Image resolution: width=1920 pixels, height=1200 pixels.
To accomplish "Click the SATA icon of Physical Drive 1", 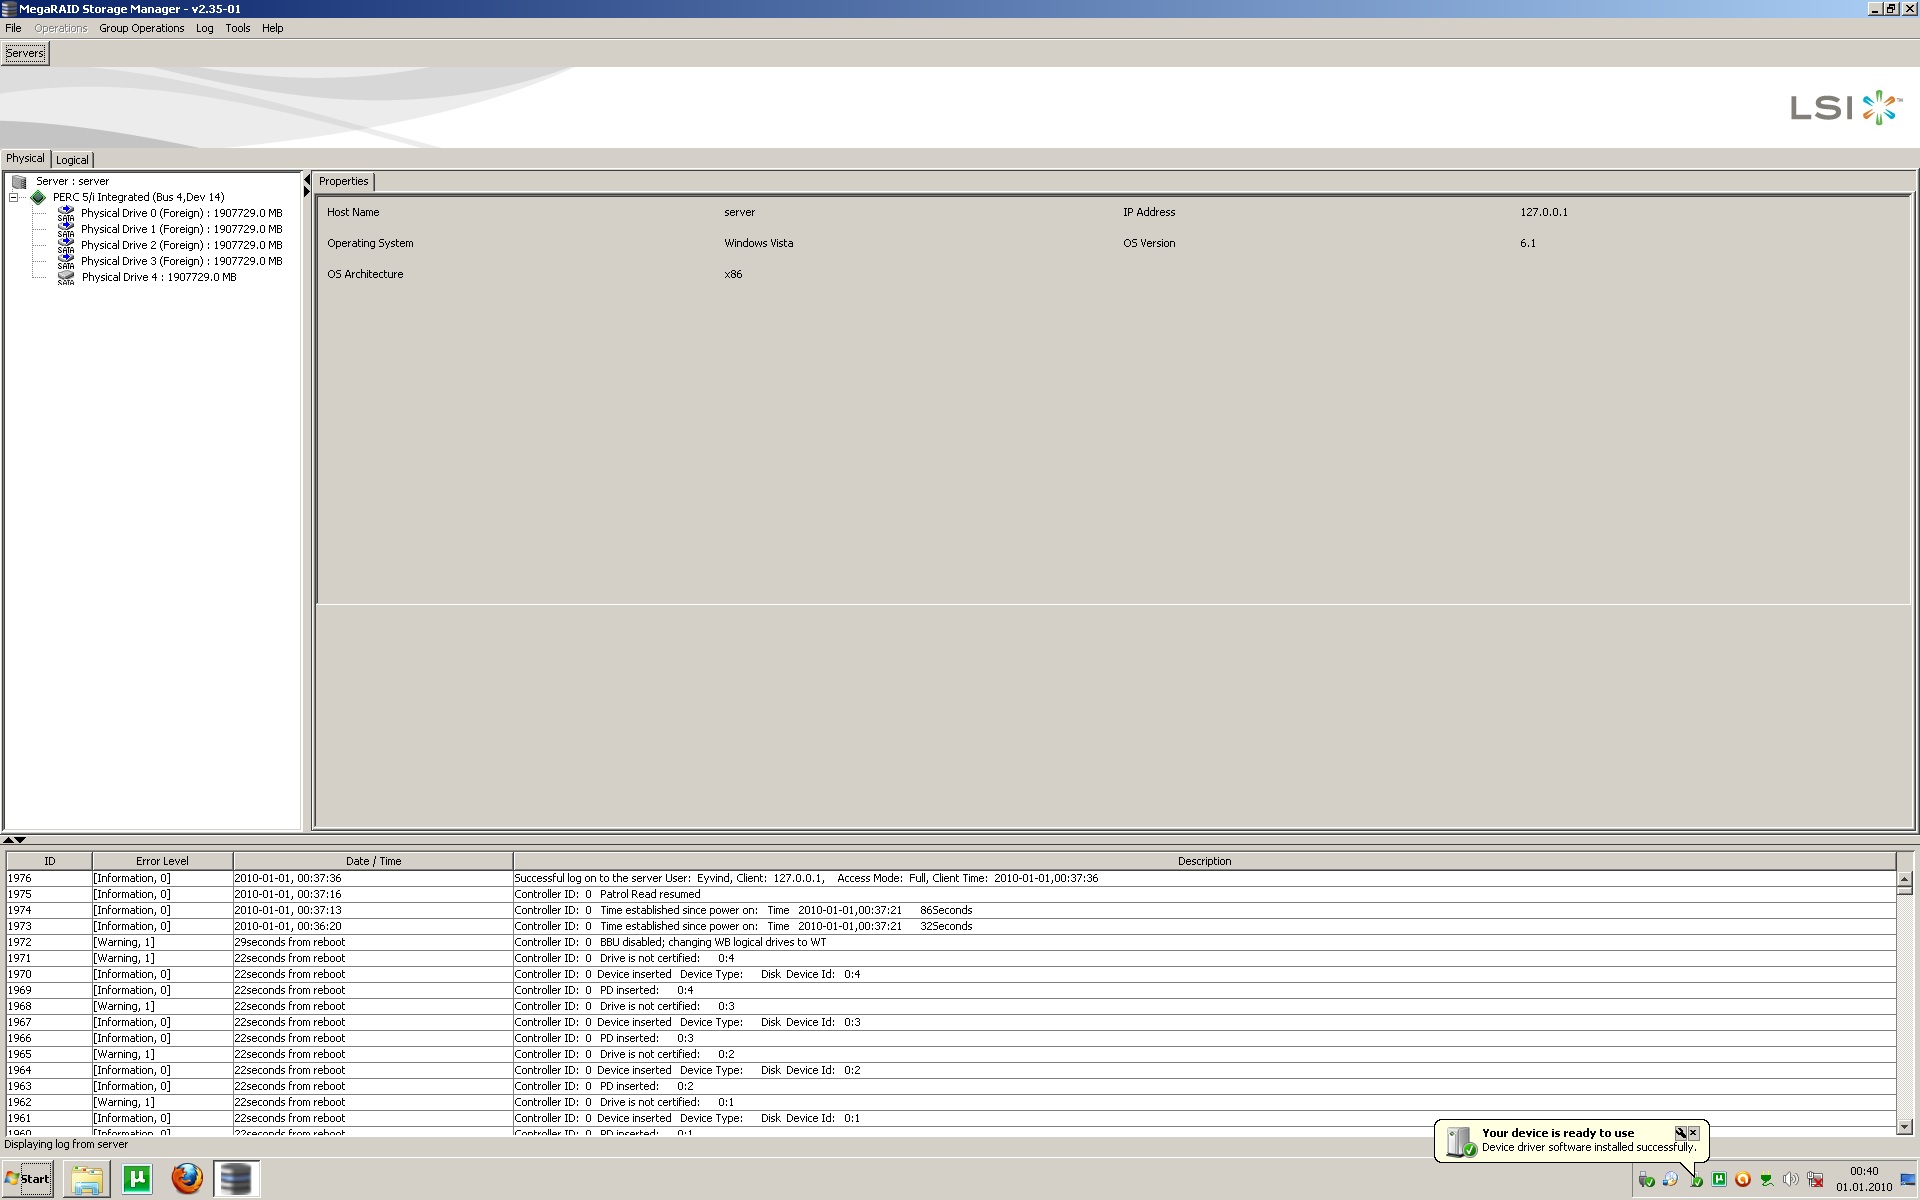I will (x=66, y=229).
